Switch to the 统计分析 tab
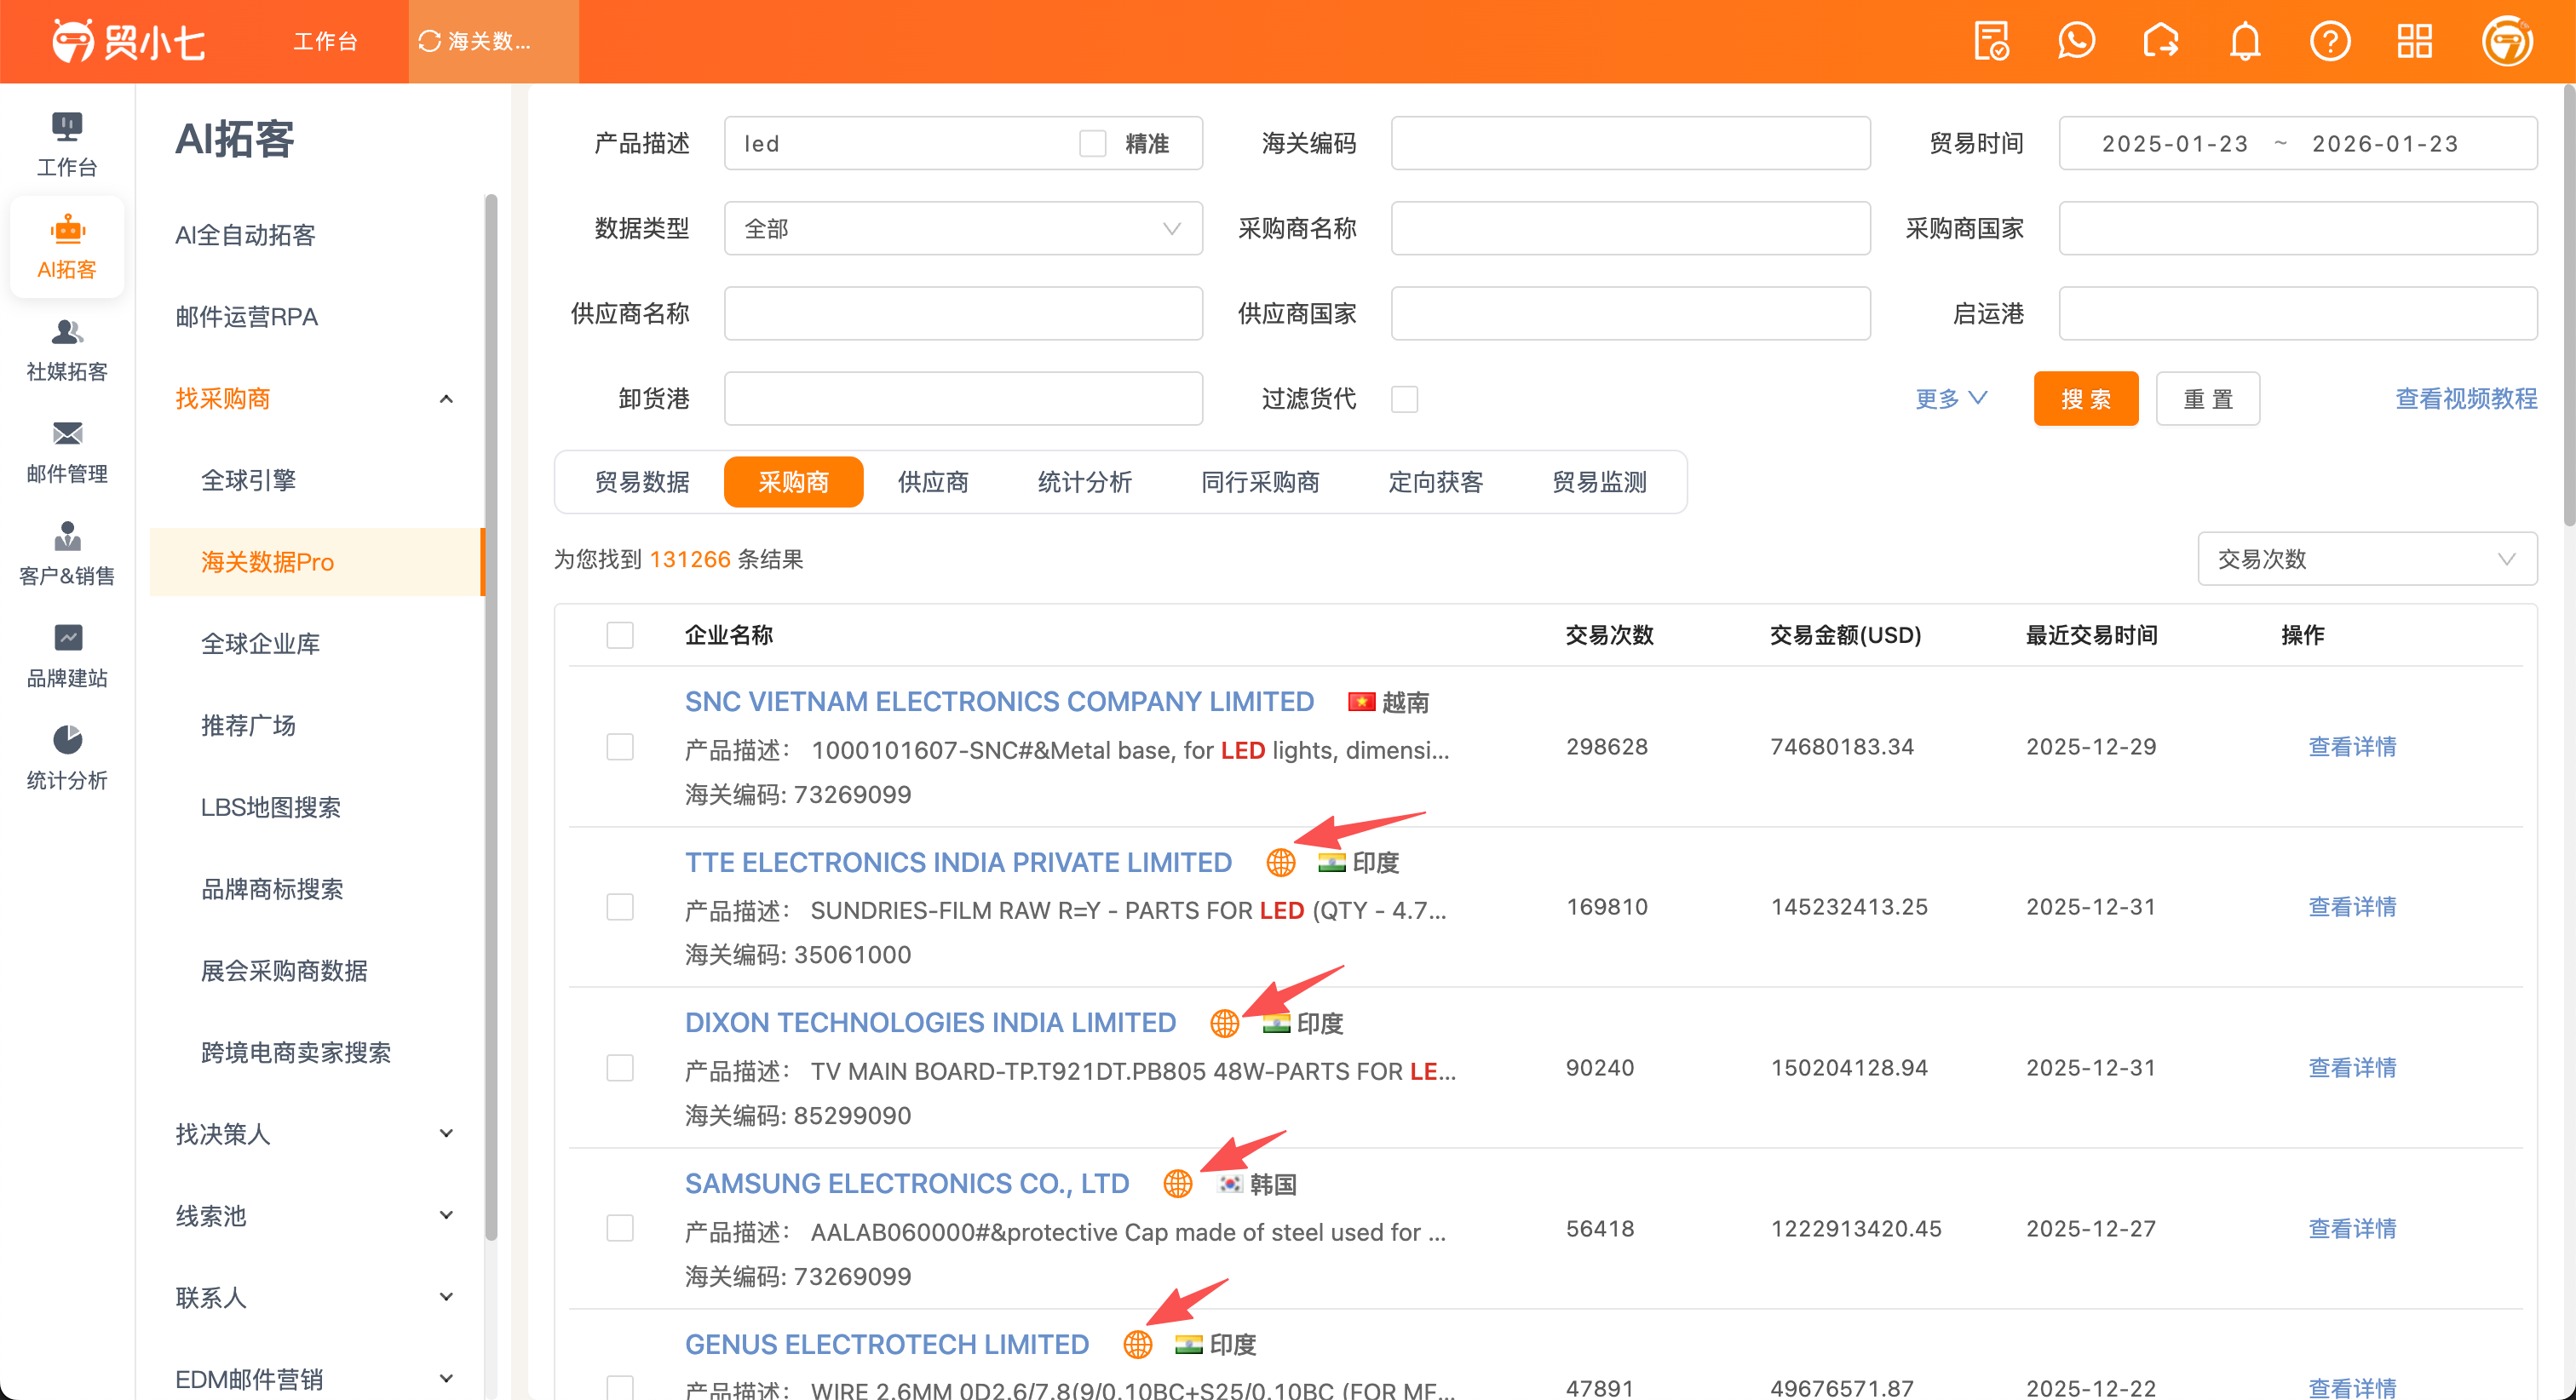Screen dimensions: 2576x1400 (x=1084, y=482)
